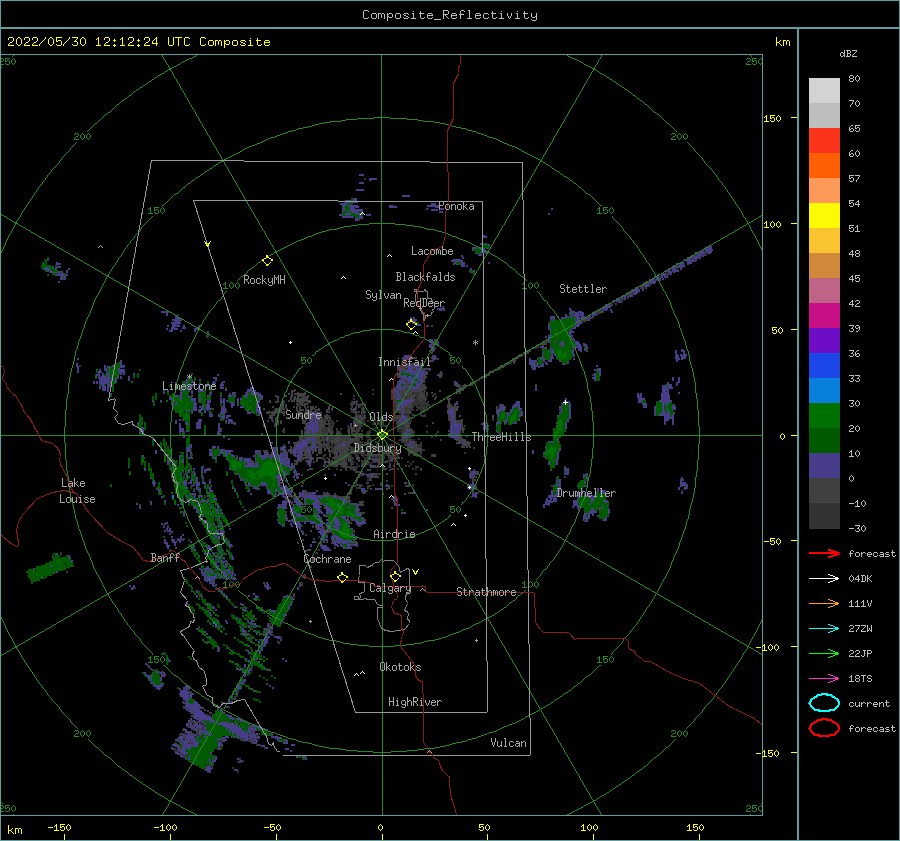Click the Airdrie label
The width and height of the screenshot is (900, 841).
pos(394,534)
